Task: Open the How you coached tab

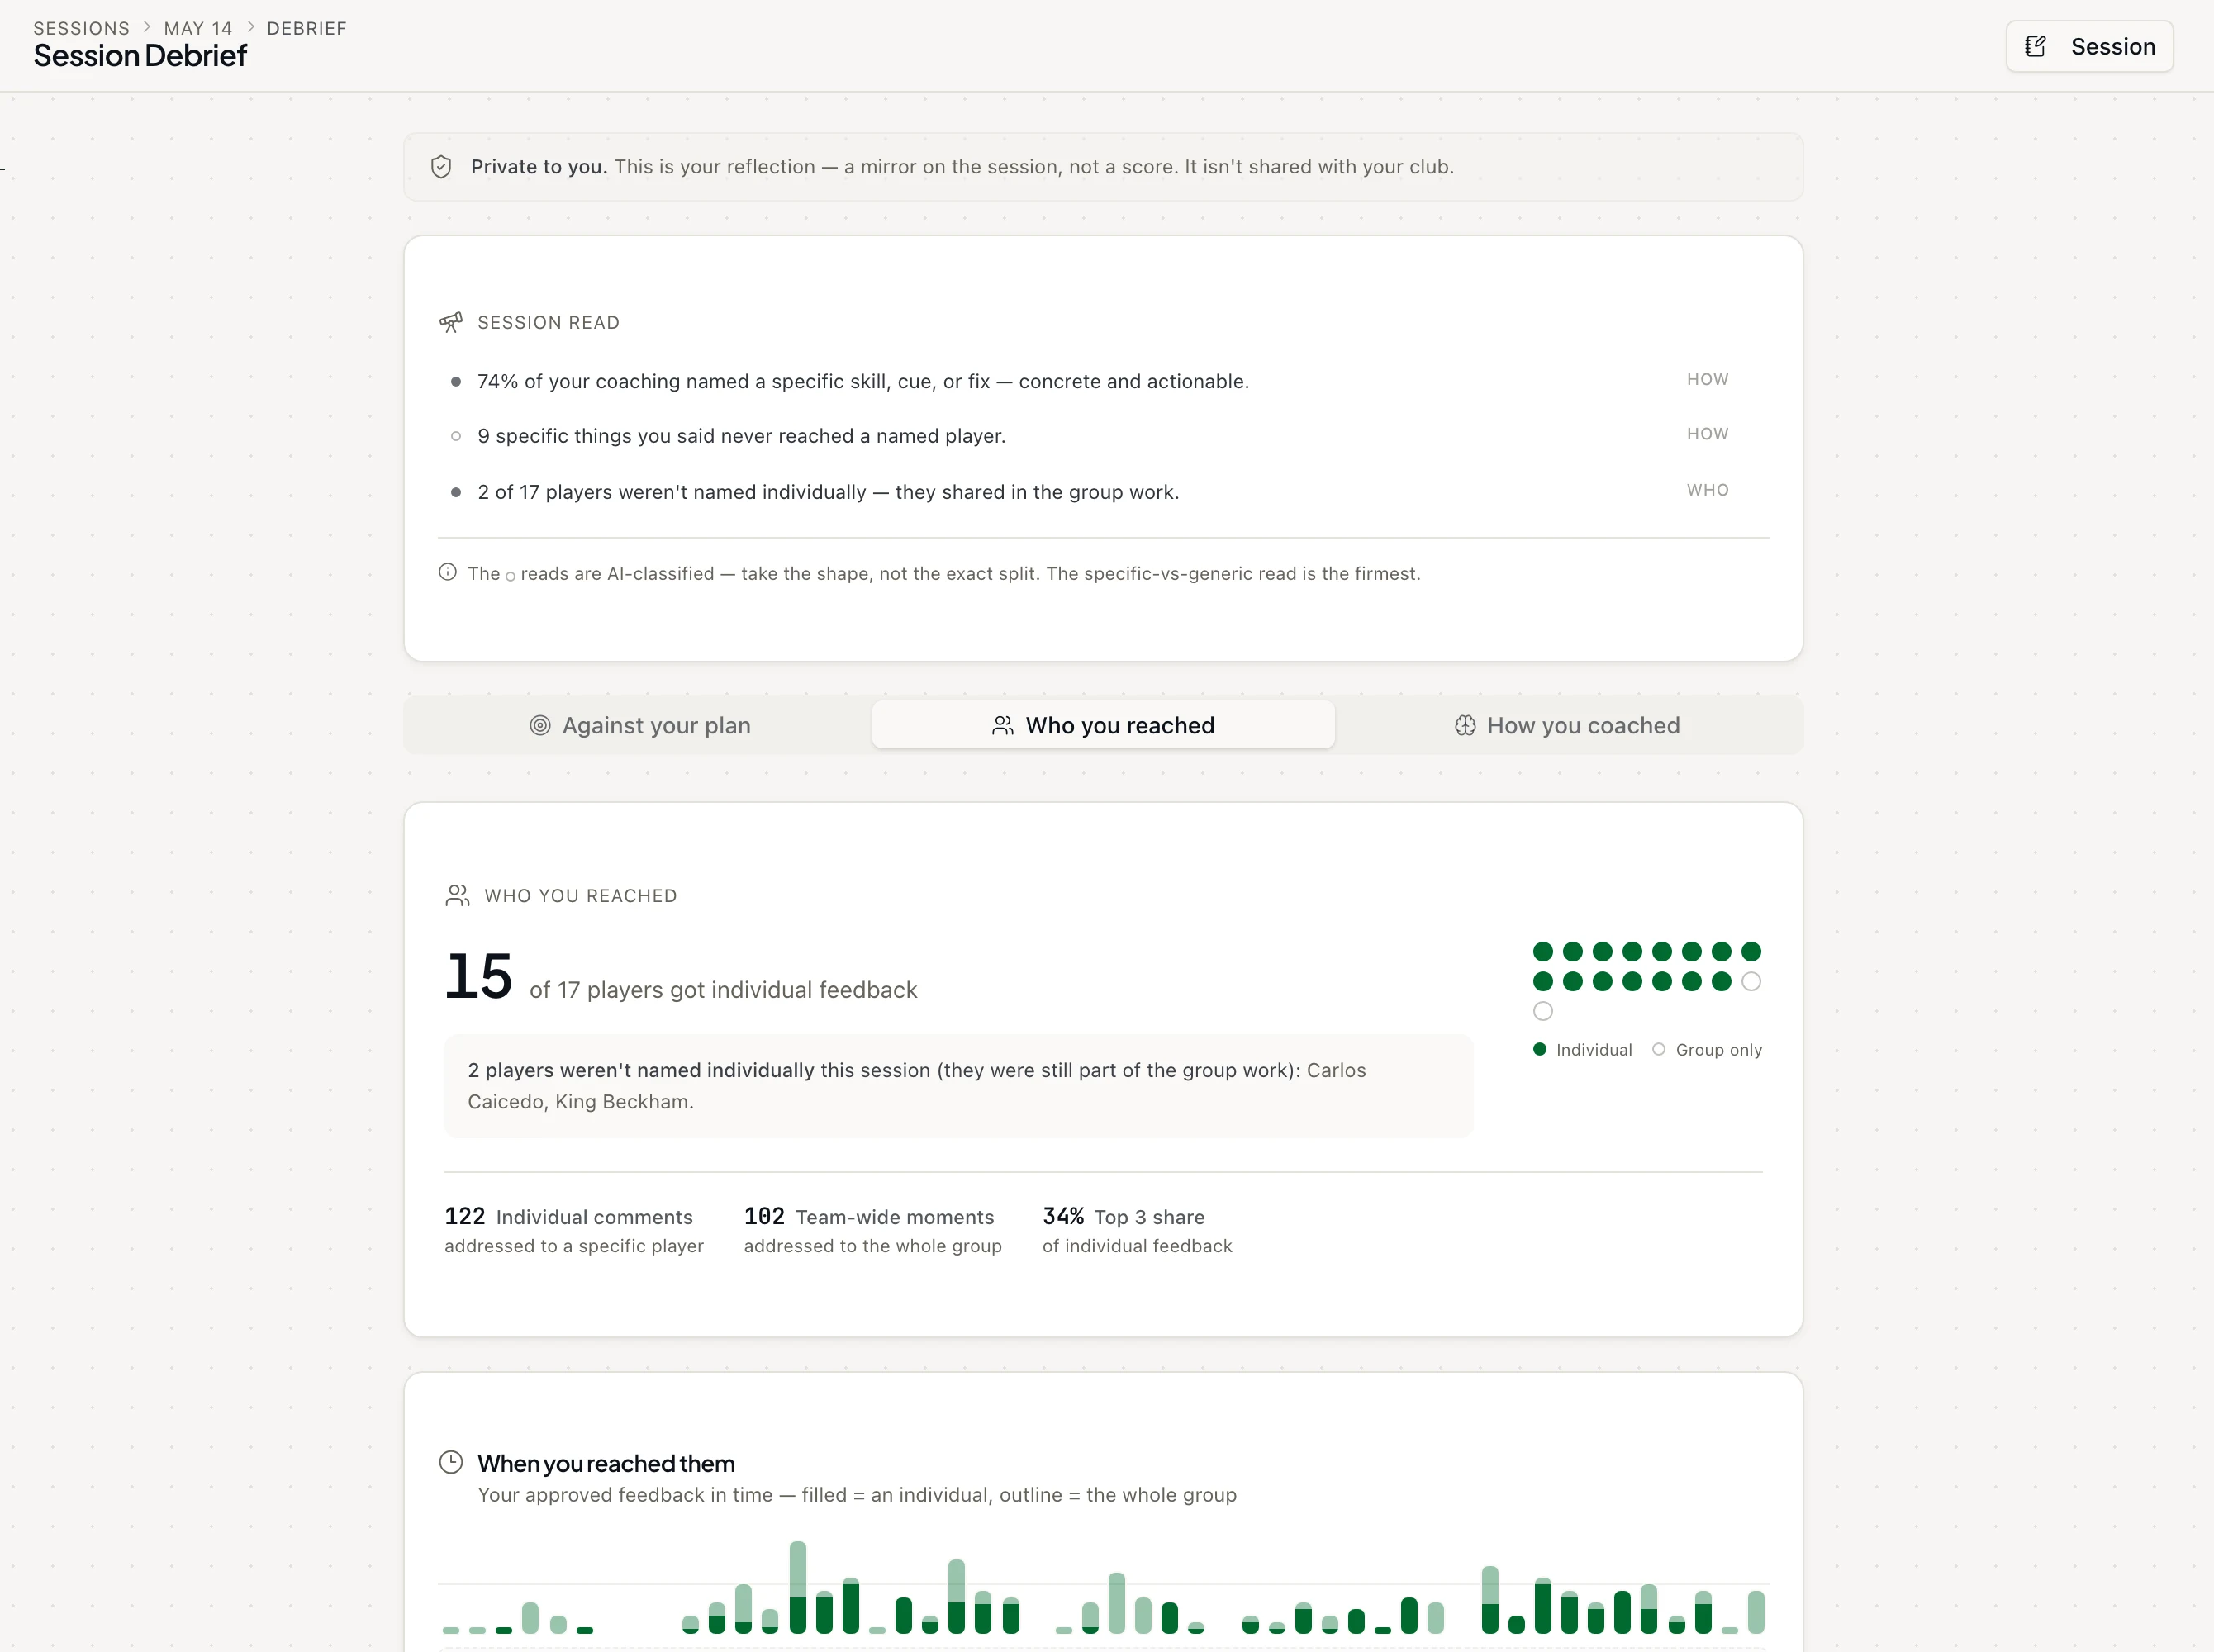Action: [x=1567, y=726]
